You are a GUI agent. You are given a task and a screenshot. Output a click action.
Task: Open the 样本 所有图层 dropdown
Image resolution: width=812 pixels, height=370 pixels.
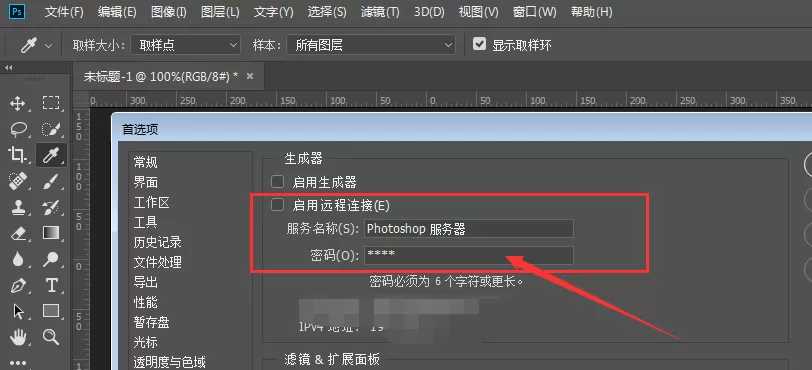pyautogui.click(x=371, y=46)
